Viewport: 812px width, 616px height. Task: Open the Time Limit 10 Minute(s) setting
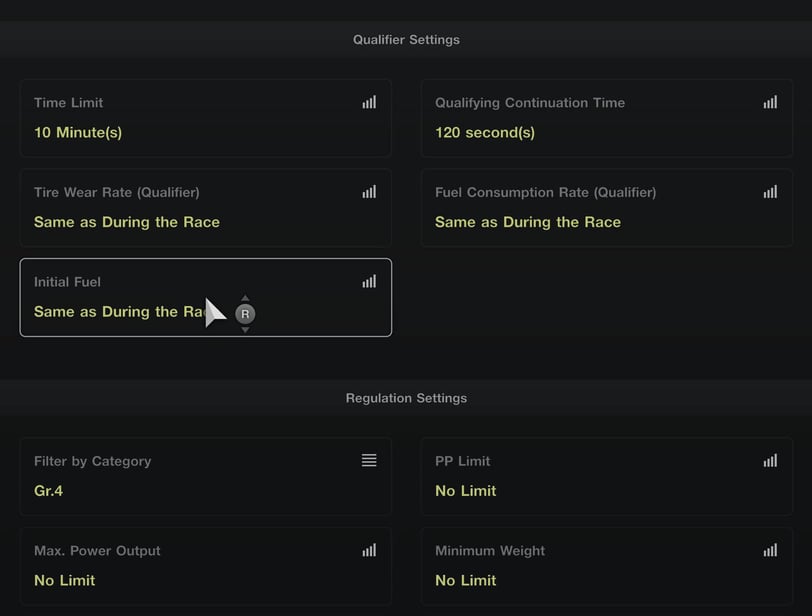78,132
